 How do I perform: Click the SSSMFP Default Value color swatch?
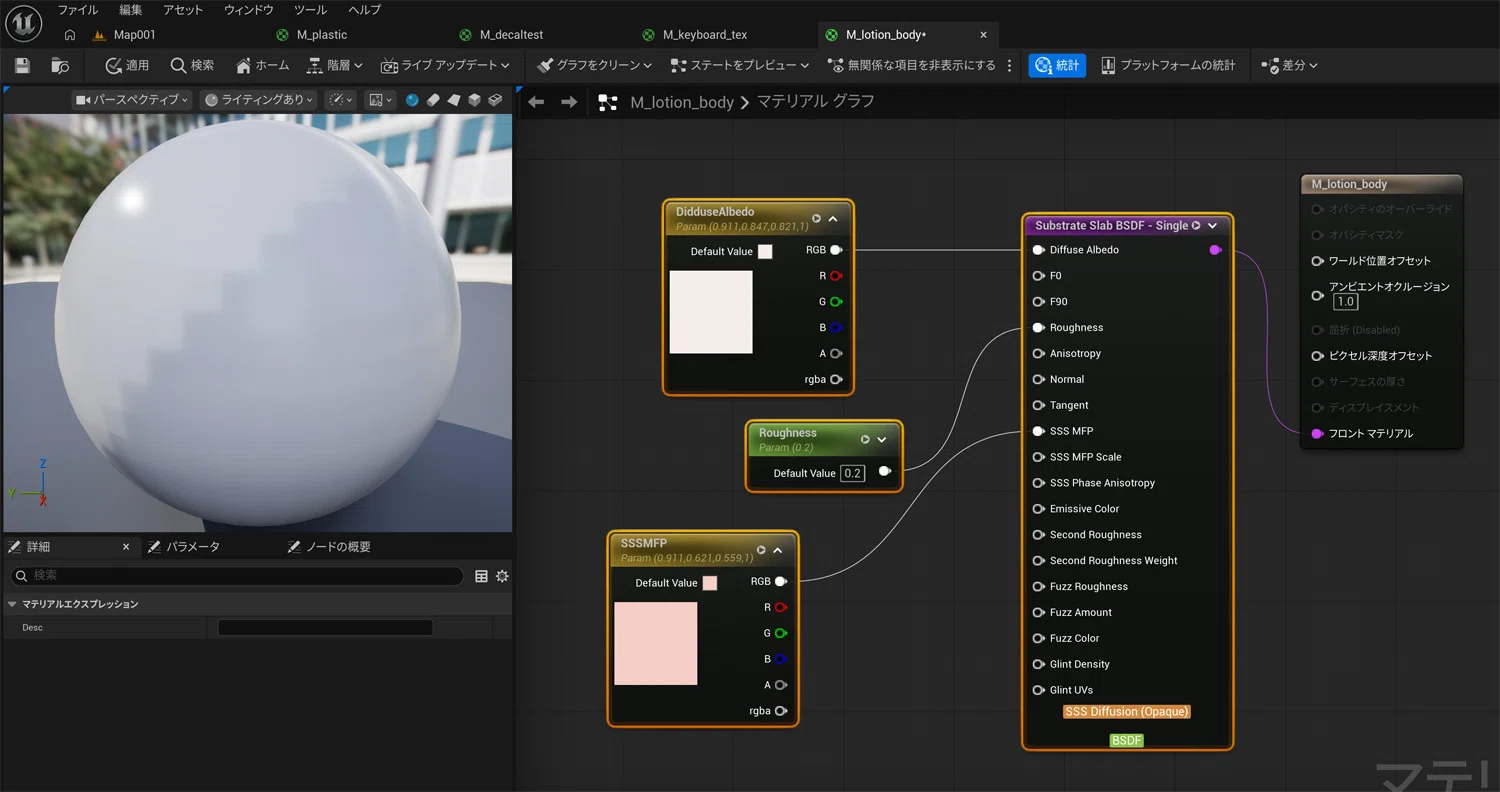[710, 583]
